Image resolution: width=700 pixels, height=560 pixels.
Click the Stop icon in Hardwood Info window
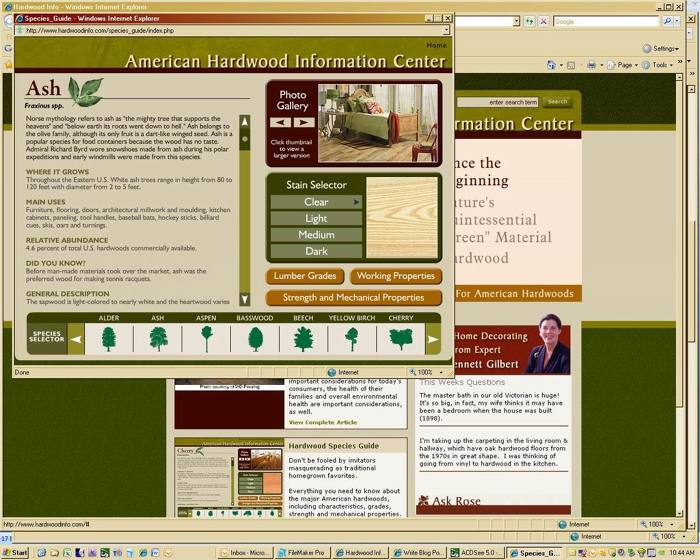pyautogui.click(x=543, y=21)
